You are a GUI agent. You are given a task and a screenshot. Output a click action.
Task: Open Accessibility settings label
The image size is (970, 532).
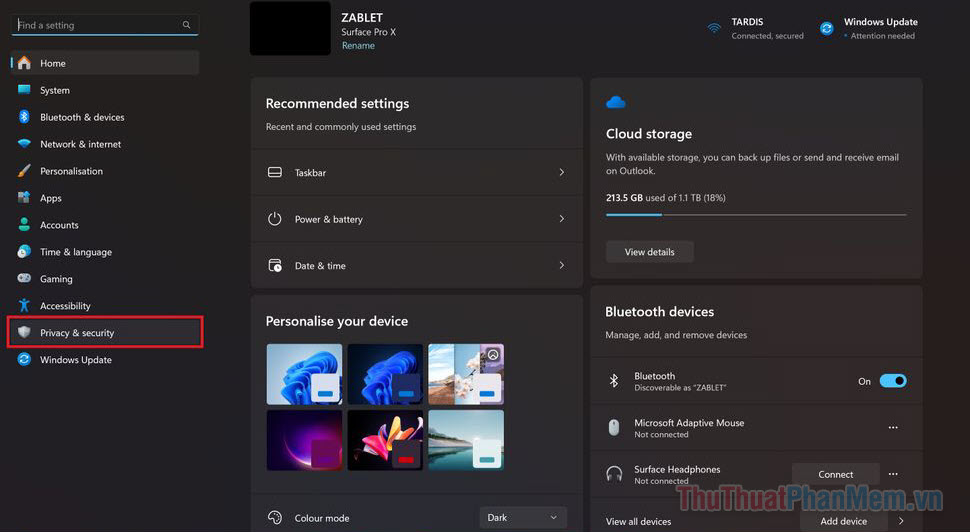tap(65, 306)
